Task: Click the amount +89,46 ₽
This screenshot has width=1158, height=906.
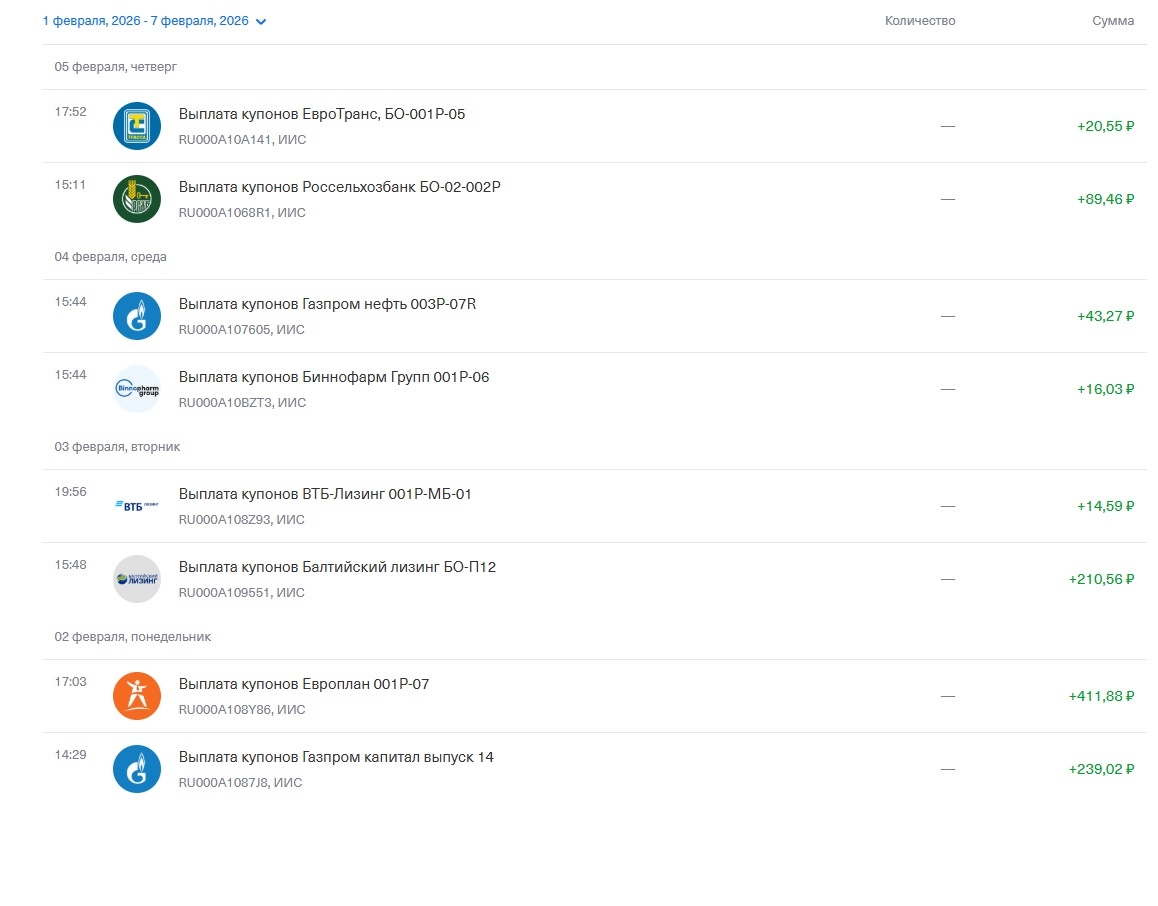Action: click(x=1105, y=199)
